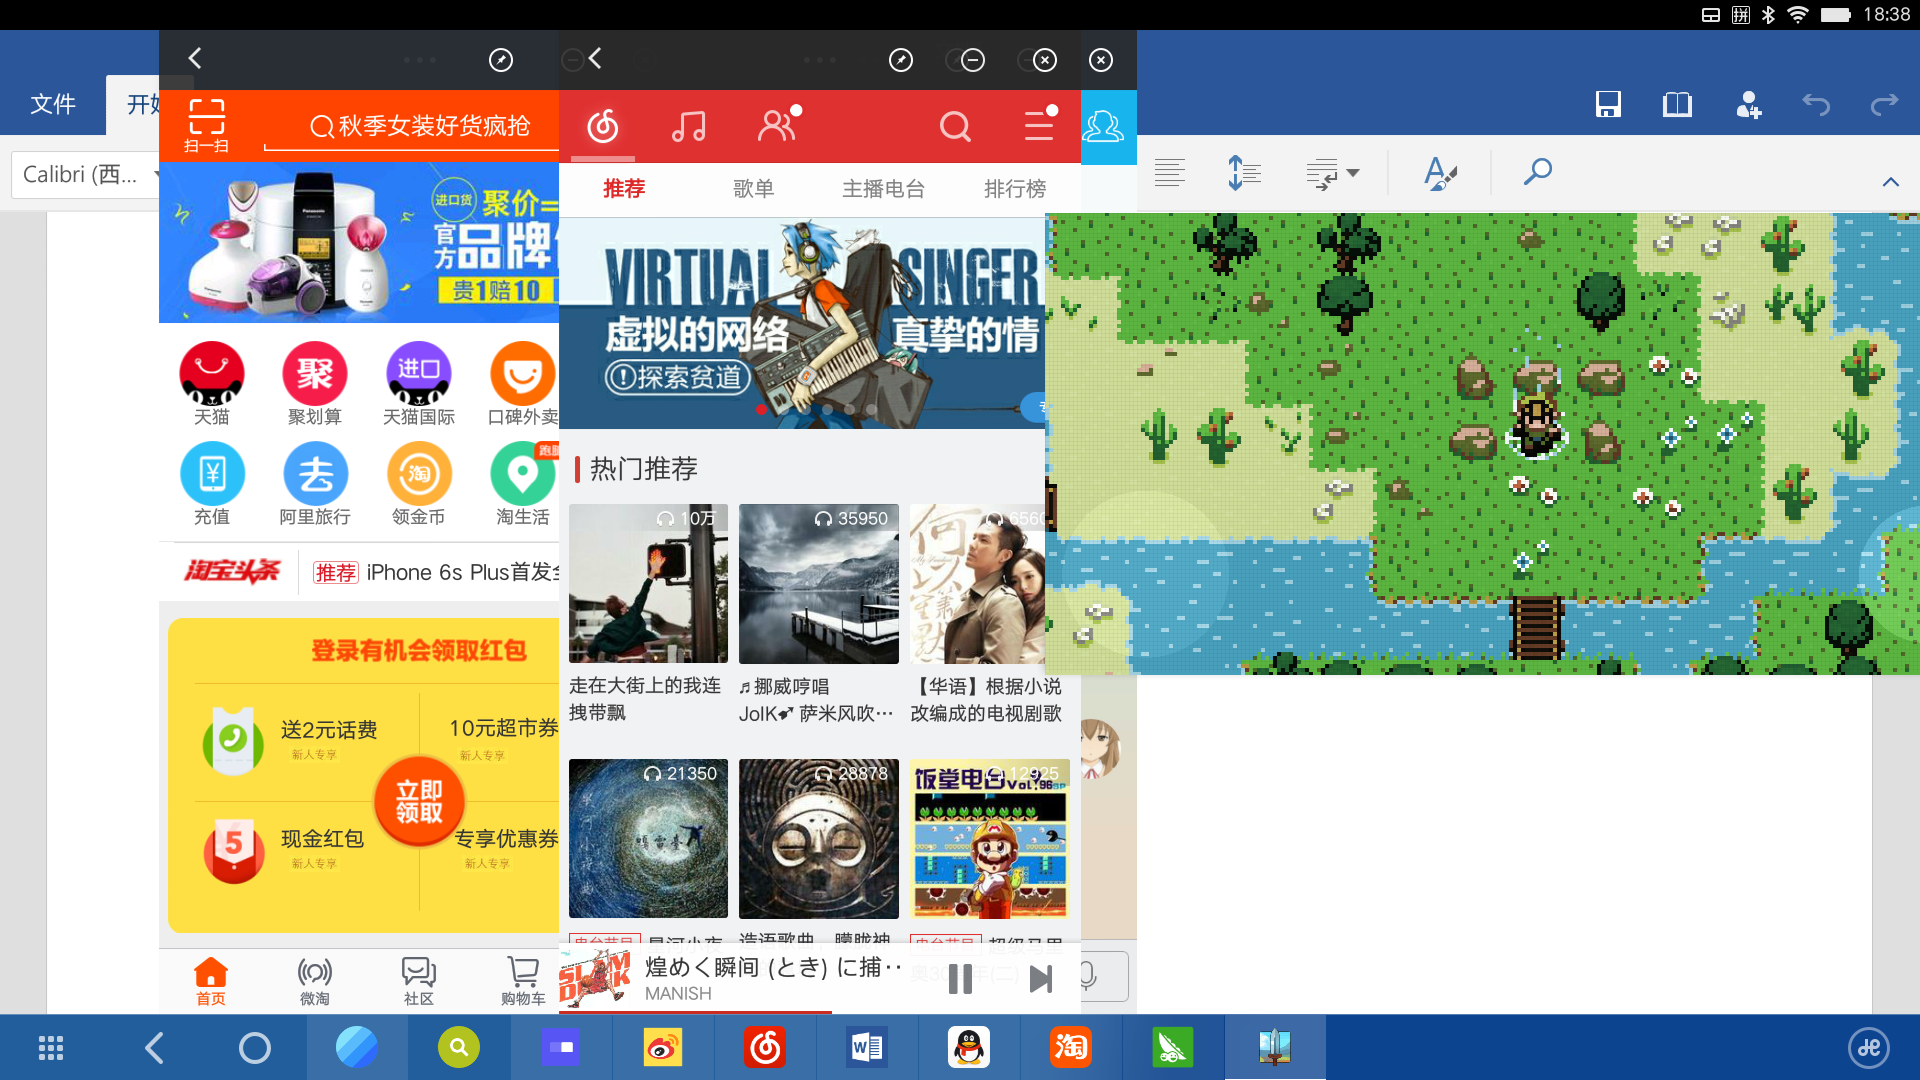The width and height of the screenshot is (1920, 1080).
Task: Undo the last action in Word
Action: pos(1816,104)
